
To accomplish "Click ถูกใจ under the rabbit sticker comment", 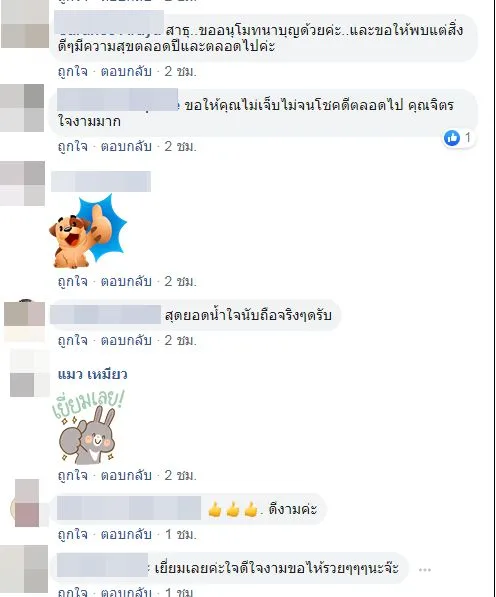I will [72, 476].
